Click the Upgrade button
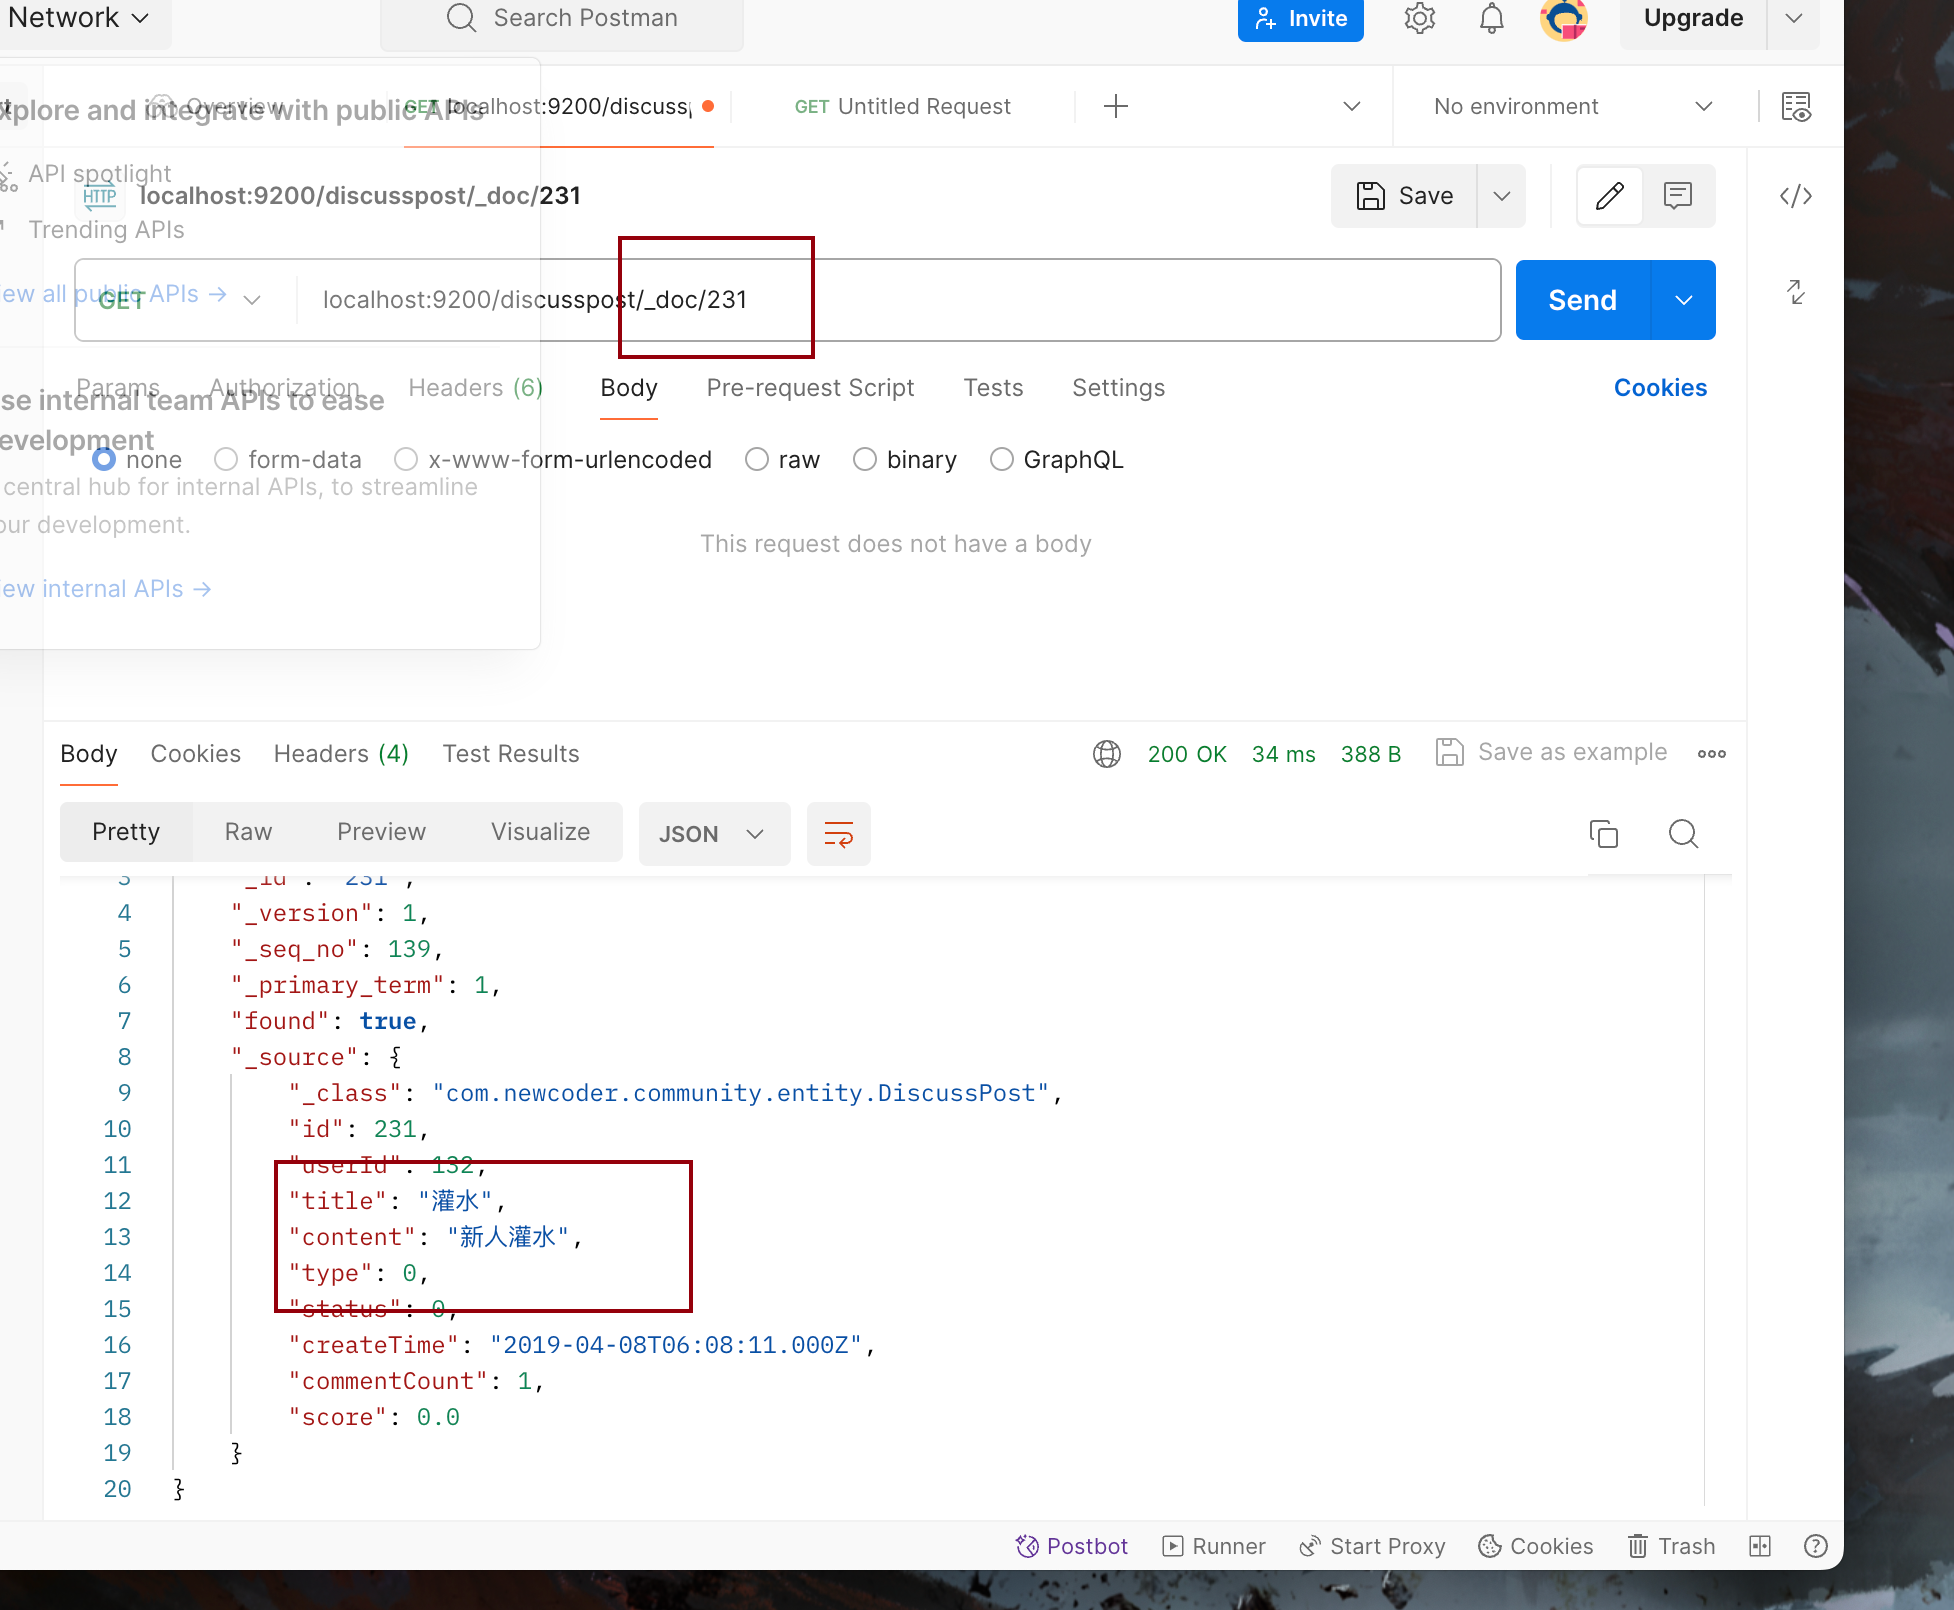 (1692, 18)
